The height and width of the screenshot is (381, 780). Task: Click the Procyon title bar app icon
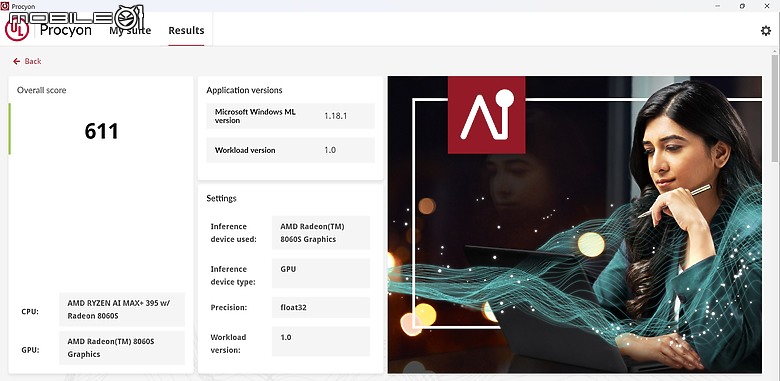(5, 6)
